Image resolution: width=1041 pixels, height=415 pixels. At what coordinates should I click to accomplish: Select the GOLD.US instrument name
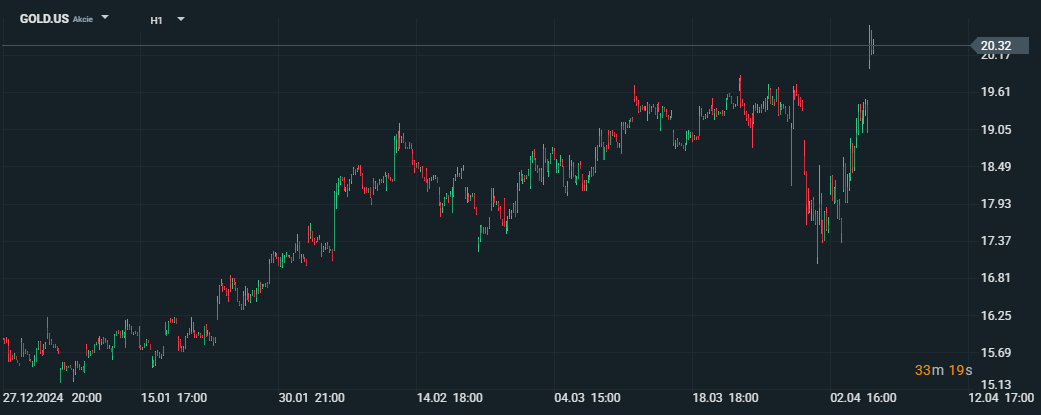click(44, 19)
